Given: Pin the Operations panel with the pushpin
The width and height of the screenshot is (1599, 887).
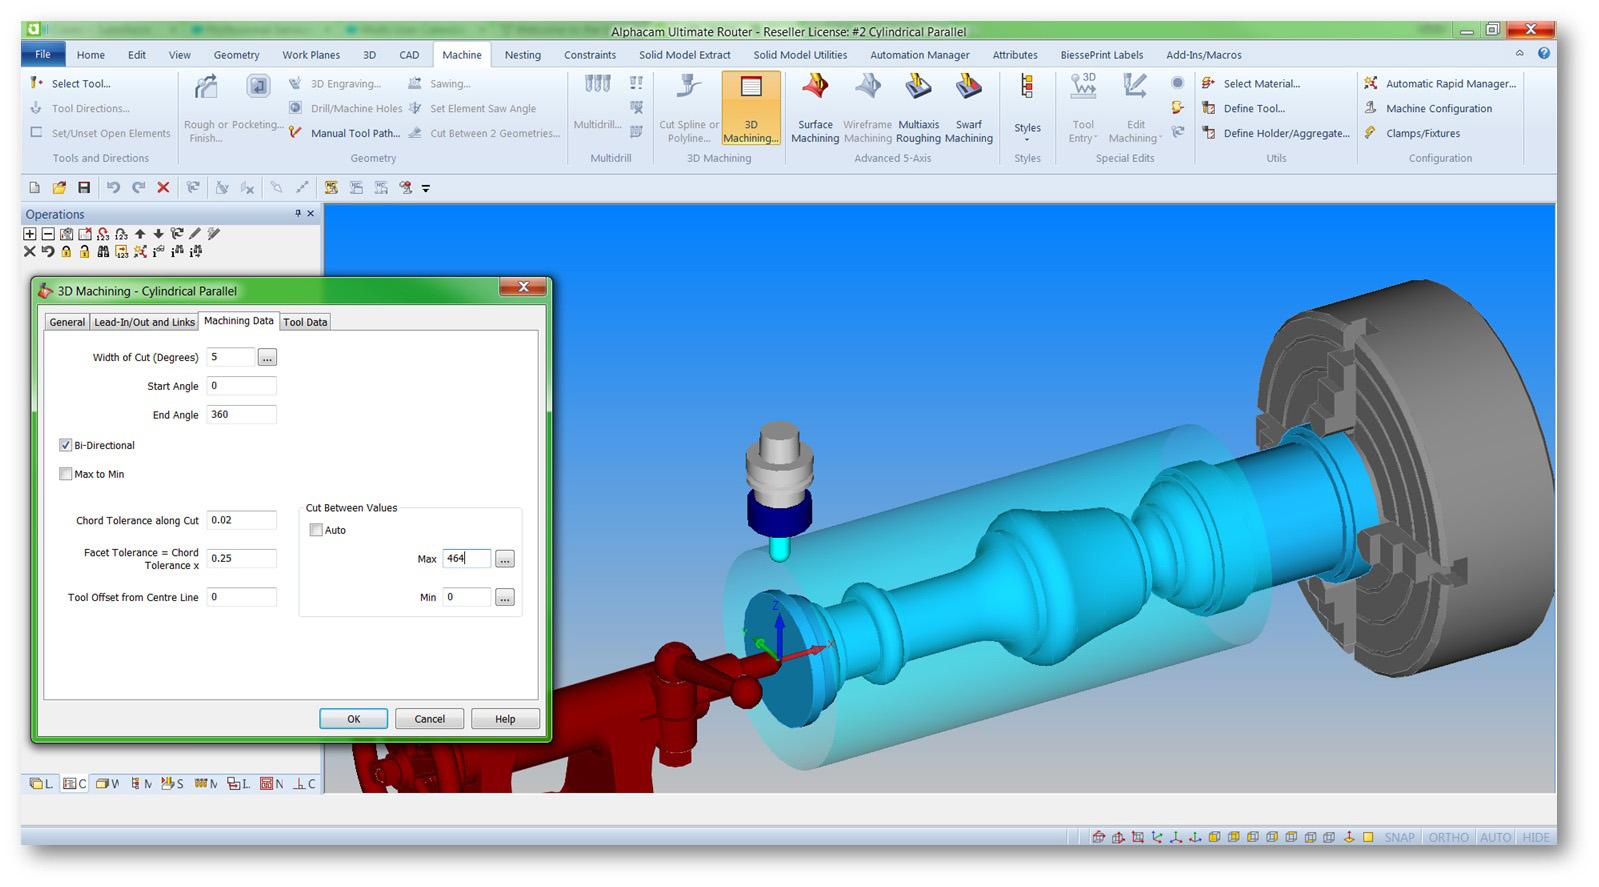Looking at the screenshot, I should coord(297,214).
